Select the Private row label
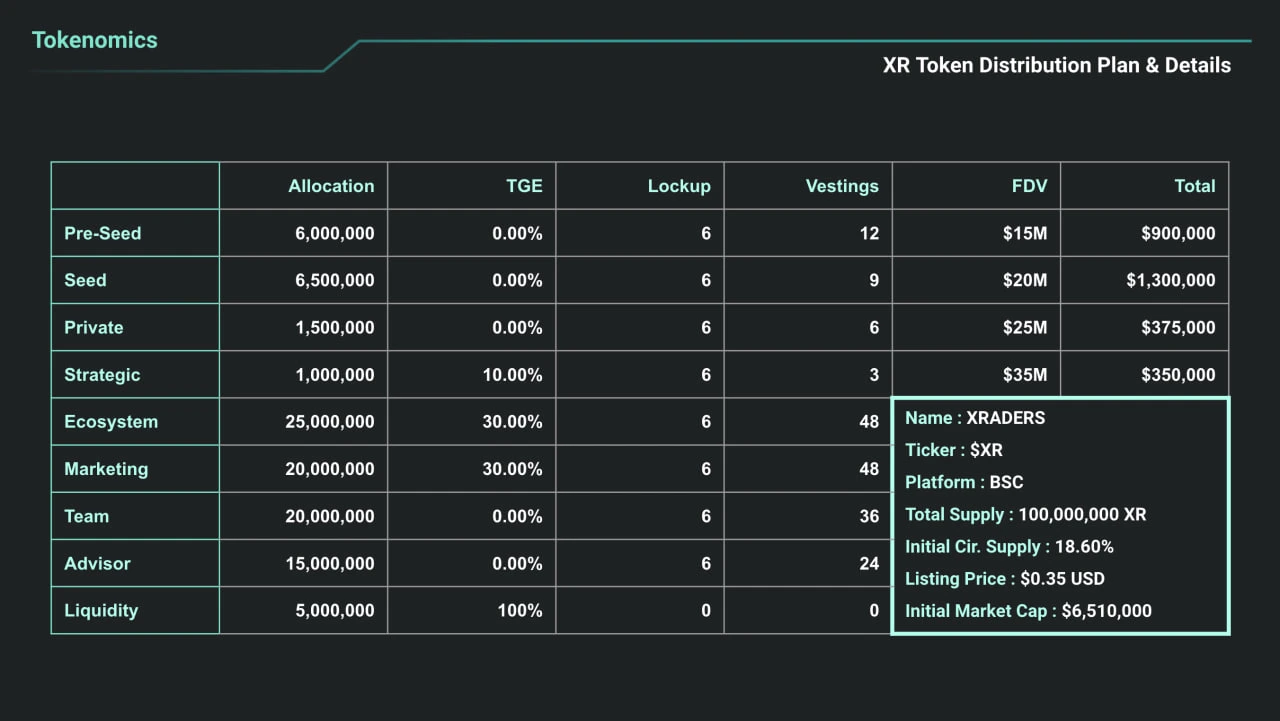 pyautogui.click(x=94, y=328)
